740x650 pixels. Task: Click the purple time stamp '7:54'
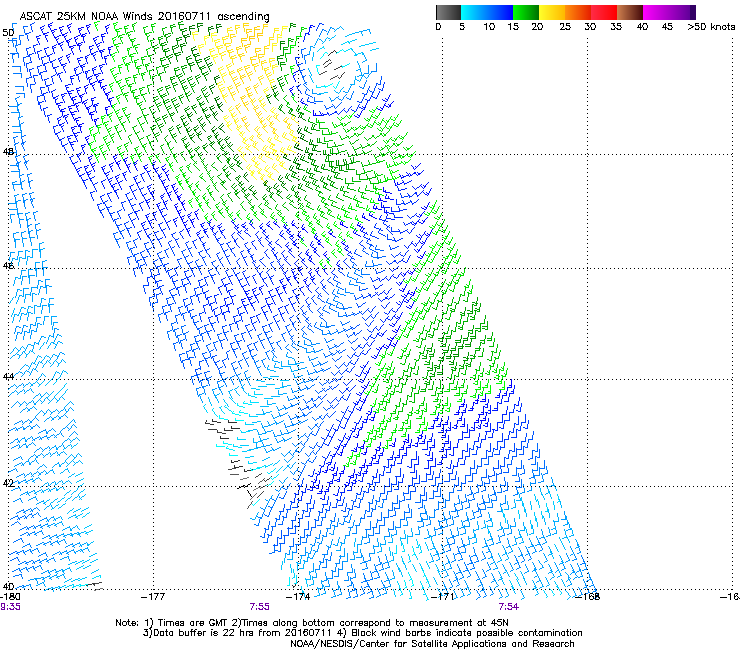click(508, 607)
